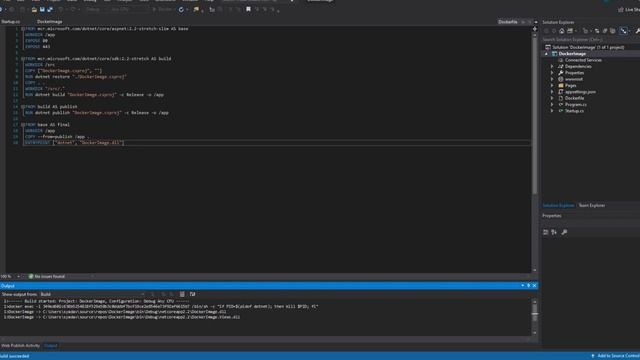This screenshot has height=360, width=640.
Task: Click the Forward arrow in Solution Explorer toolbar
Action: pos(554,31)
